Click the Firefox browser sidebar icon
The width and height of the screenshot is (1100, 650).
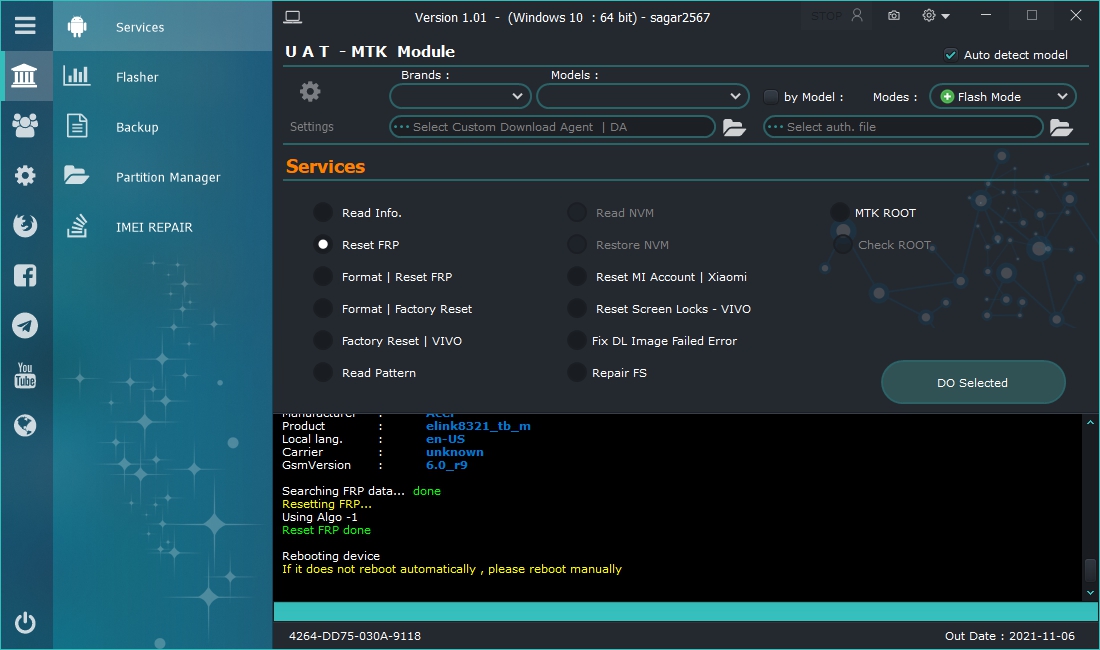(x=25, y=225)
